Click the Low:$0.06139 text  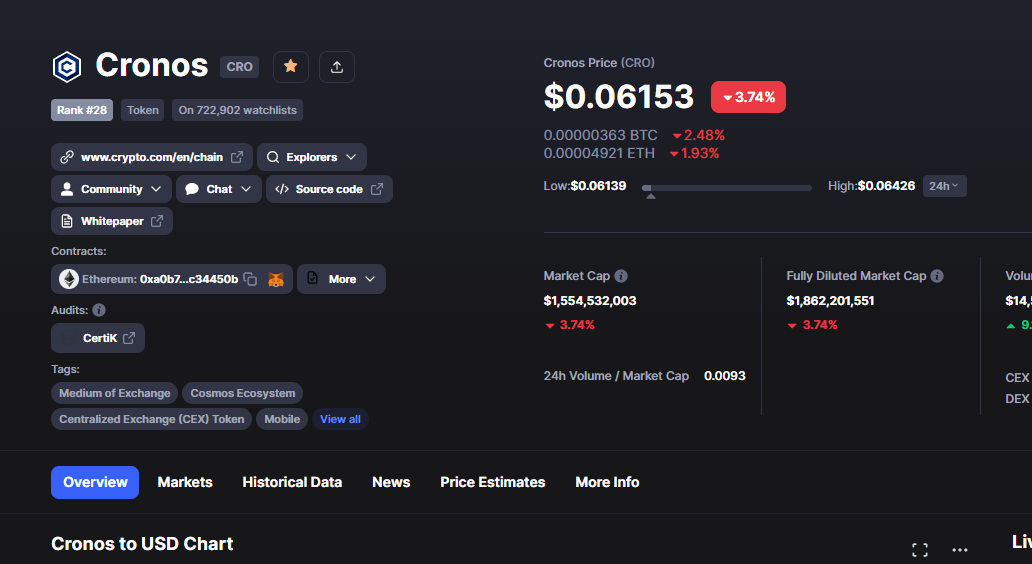[584, 186]
